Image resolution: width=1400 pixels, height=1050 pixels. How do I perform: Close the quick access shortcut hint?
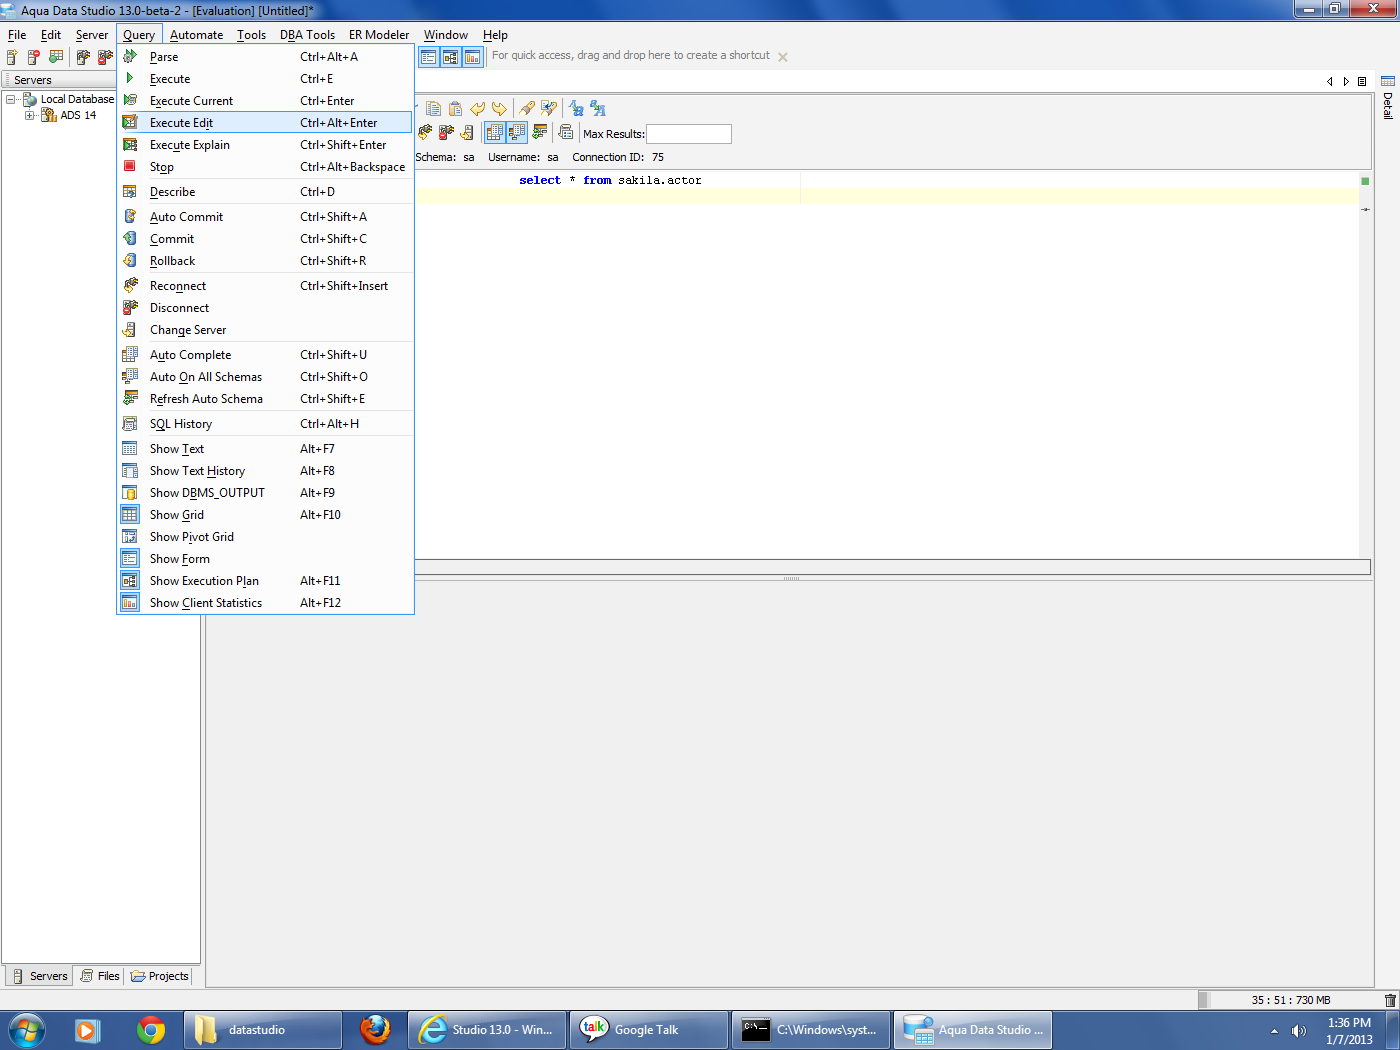coord(783,57)
